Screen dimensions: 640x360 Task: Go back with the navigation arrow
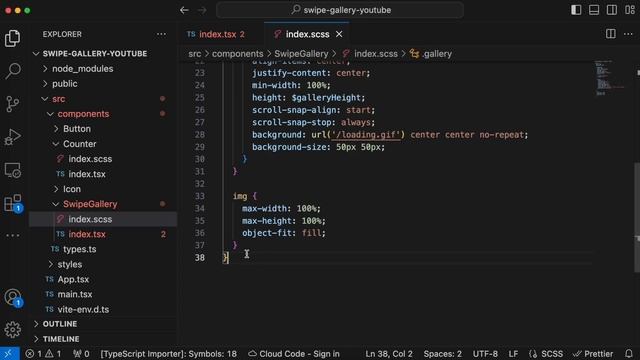click(184, 10)
